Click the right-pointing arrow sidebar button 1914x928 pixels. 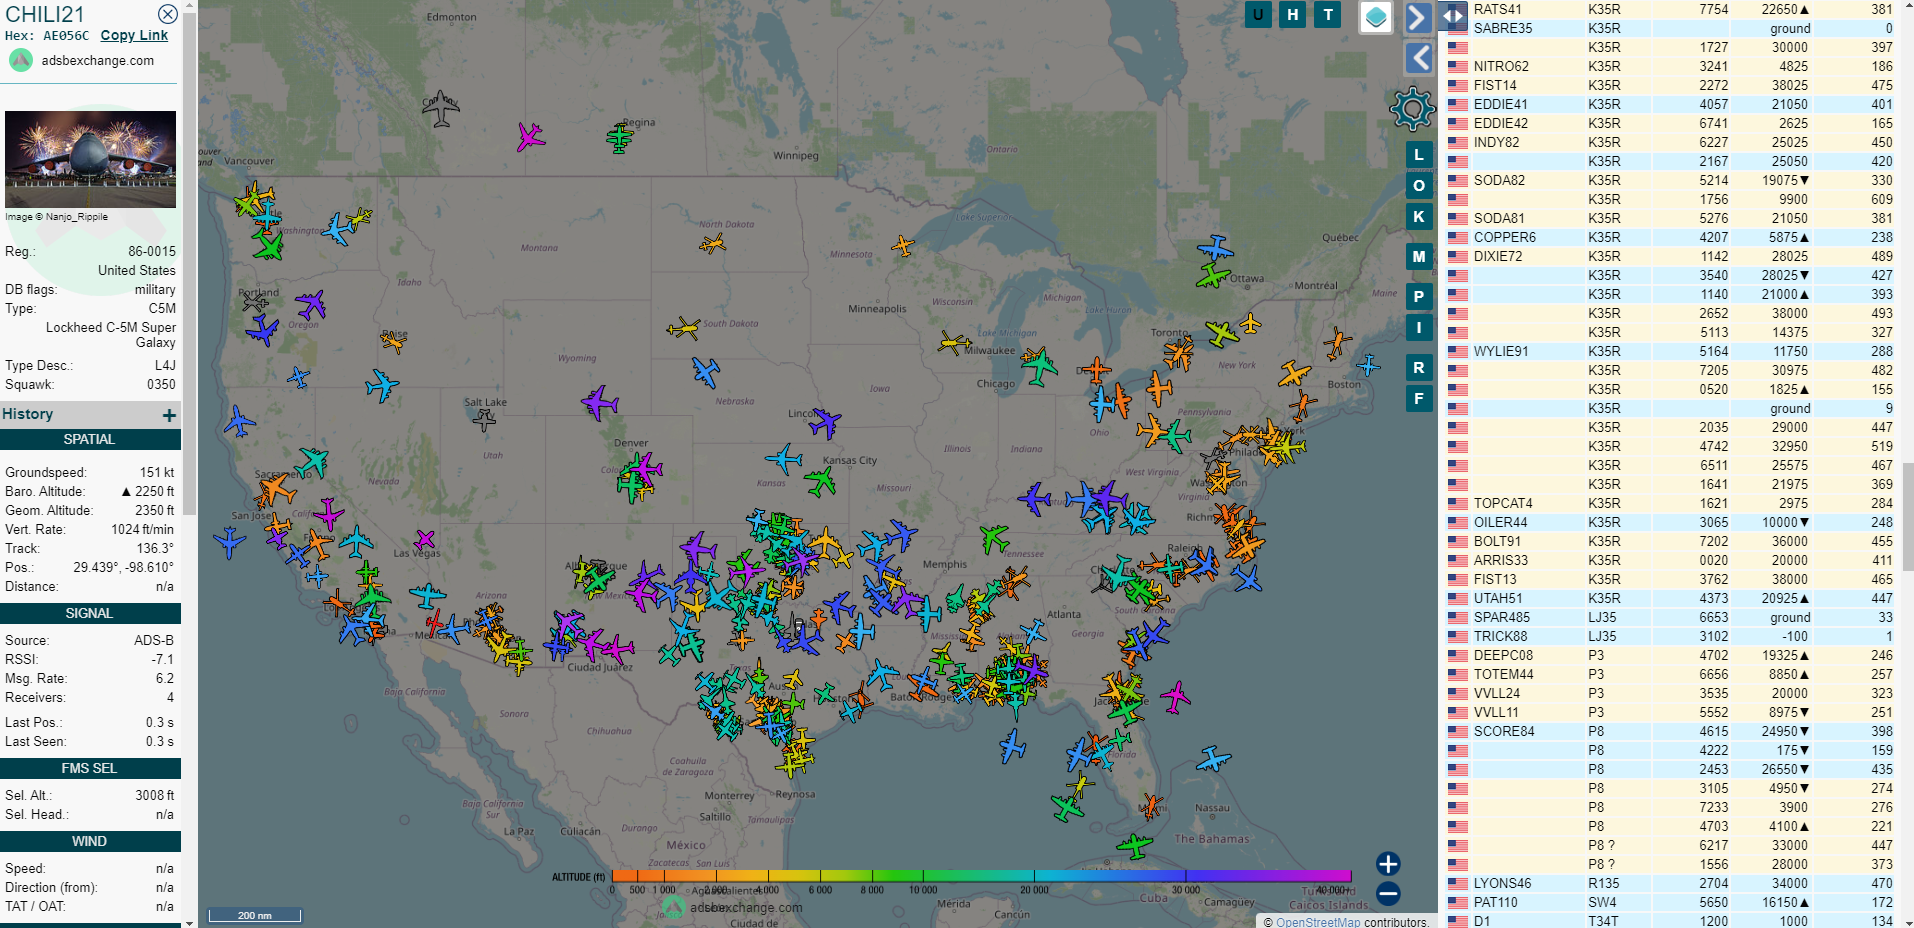click(1417, 17)
